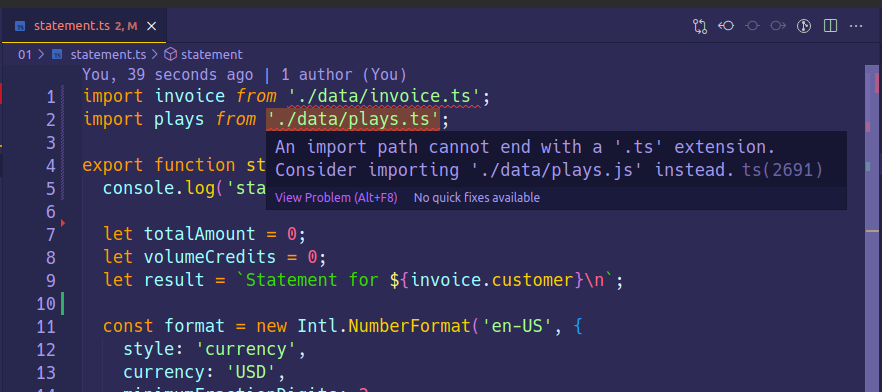Image resolution: width=882 pixels, height=392 pixels.
Task: Click the volumeCredits variable on line 8
Action: click(x=210, y=257)
